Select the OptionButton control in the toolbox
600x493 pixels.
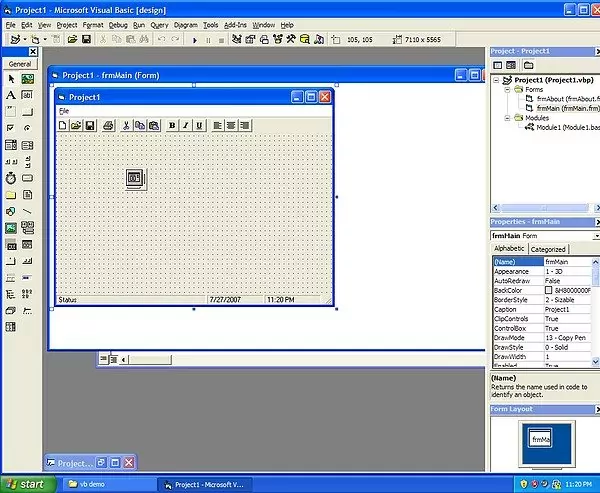coord(27,128)
